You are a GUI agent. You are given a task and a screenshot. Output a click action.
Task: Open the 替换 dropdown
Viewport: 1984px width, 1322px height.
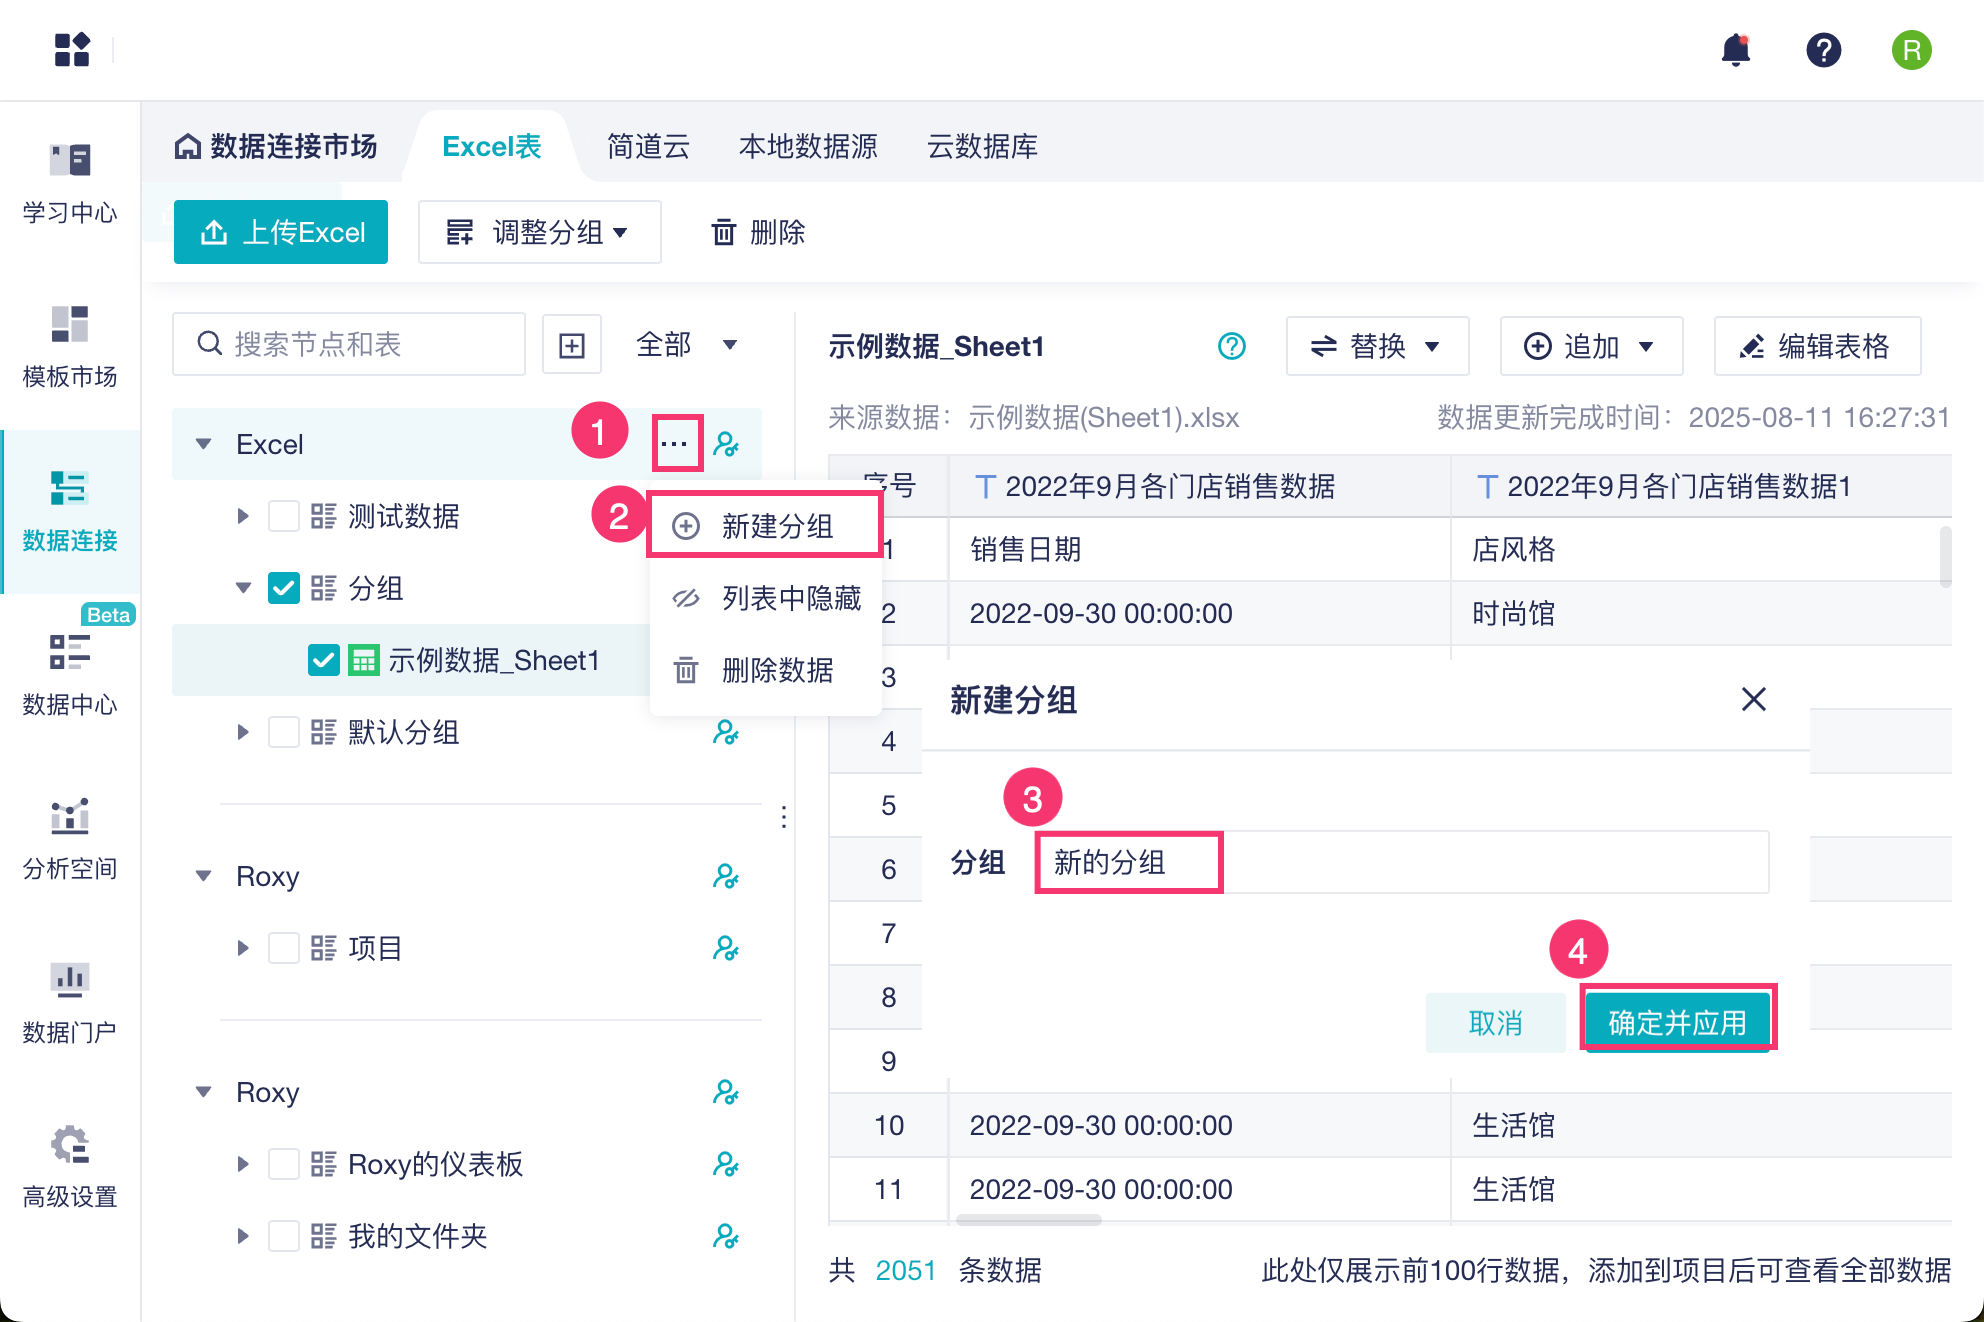[x=1376, y=347]
